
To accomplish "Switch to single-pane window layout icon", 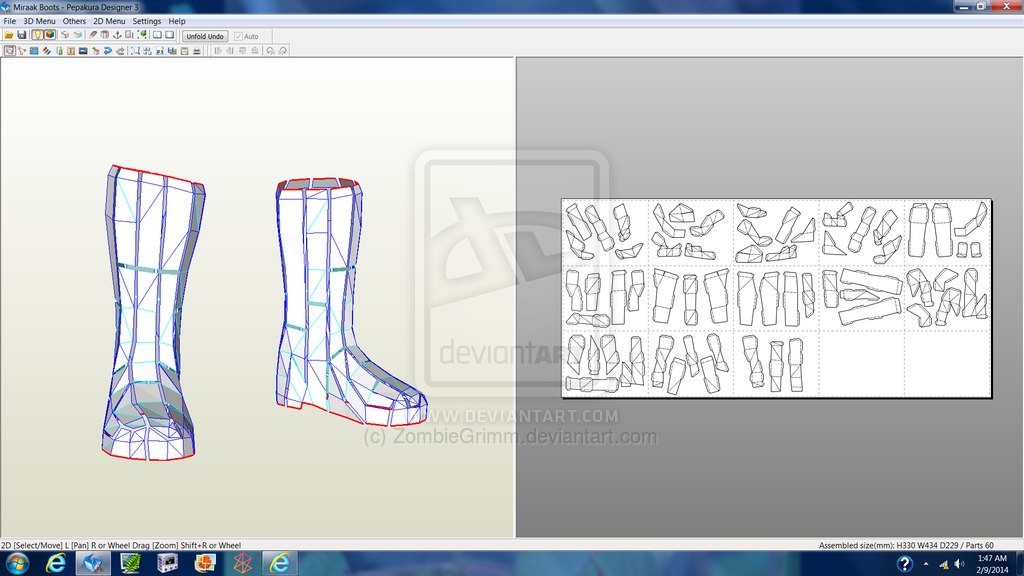I will [170, 35].
